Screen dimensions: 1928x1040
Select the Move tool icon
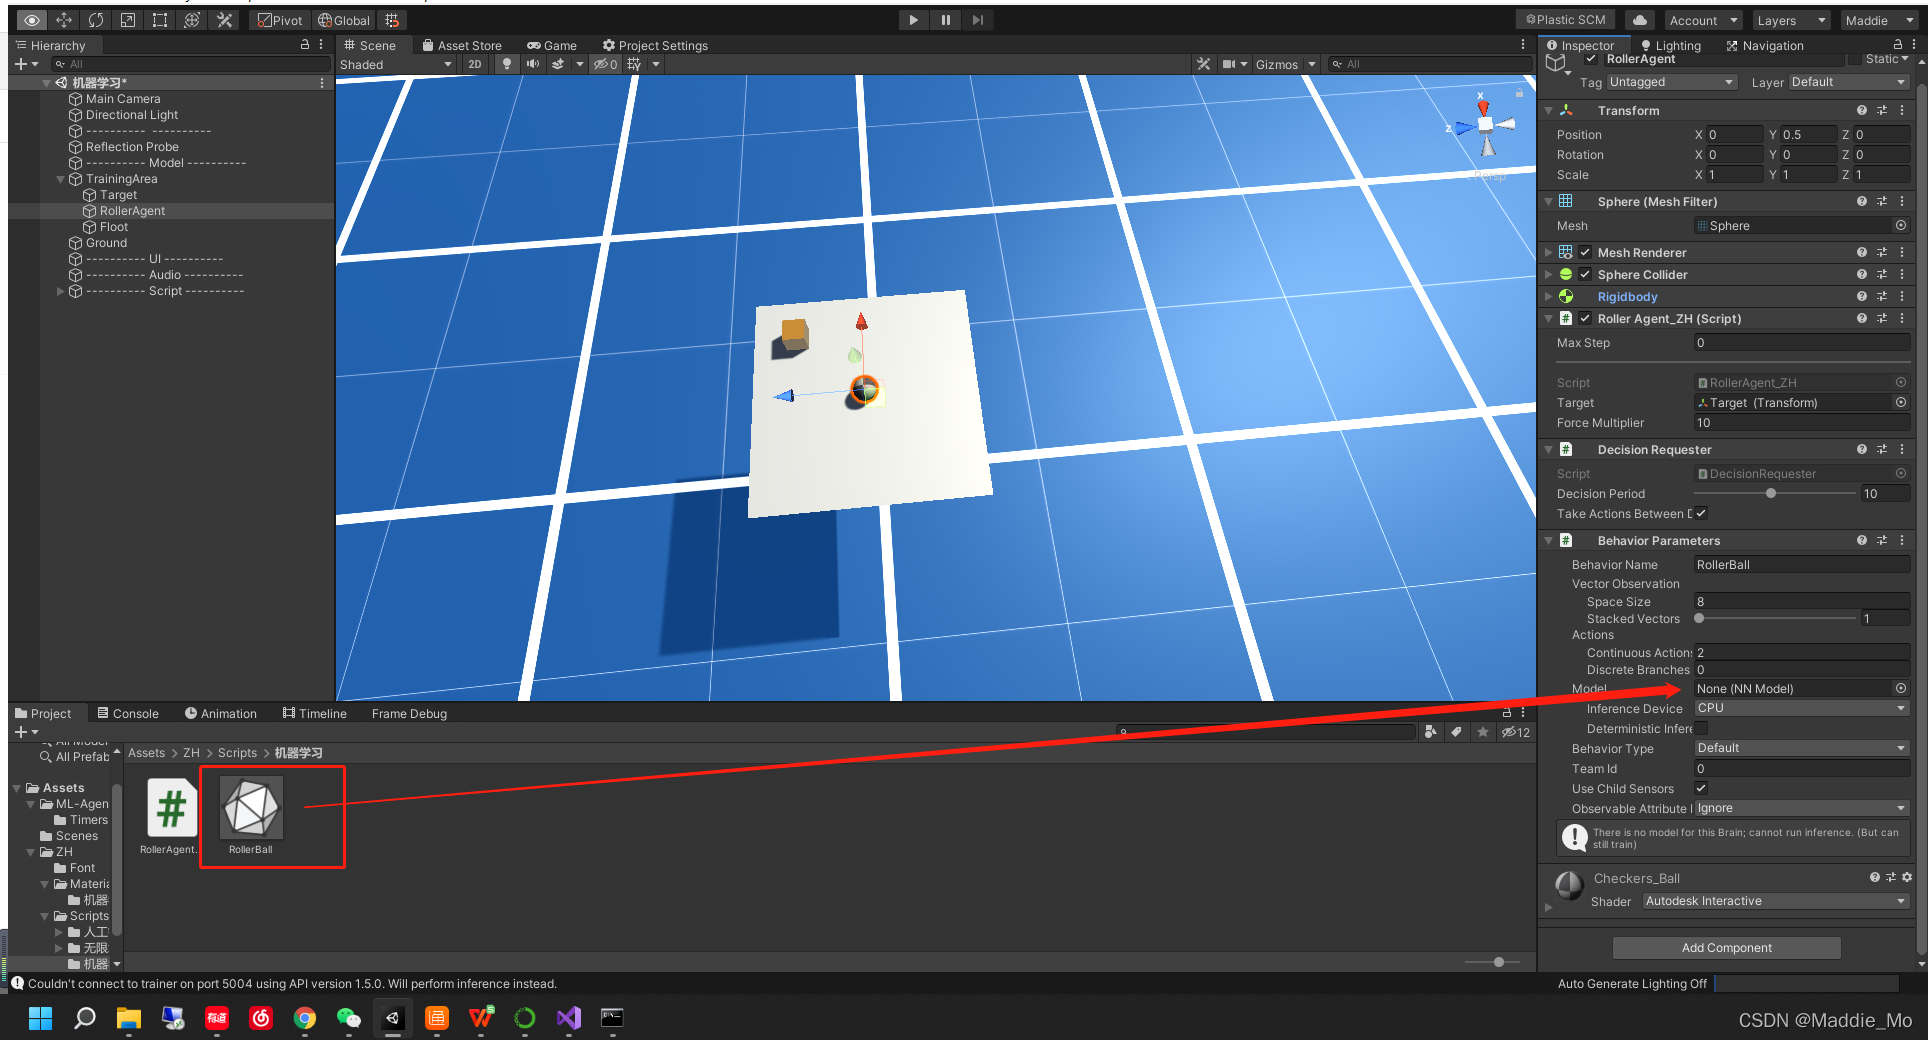click(64, 20)
